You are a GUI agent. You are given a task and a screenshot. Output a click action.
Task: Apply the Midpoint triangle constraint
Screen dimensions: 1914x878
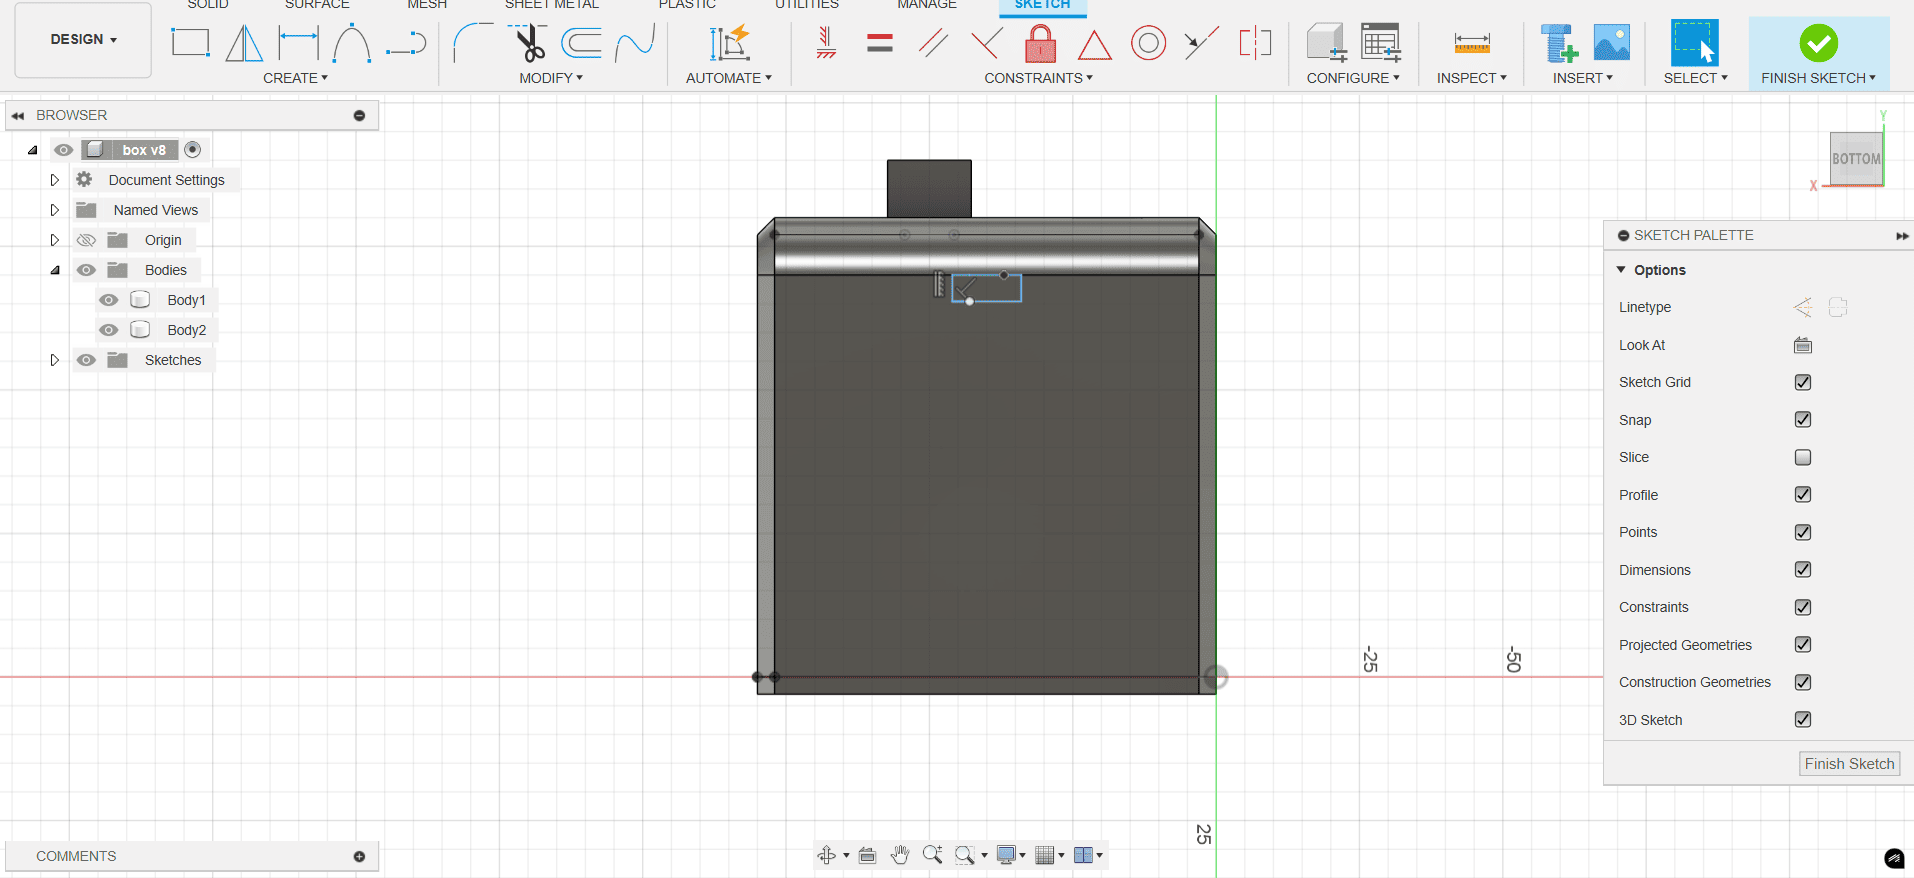[x=1095, y=44]
